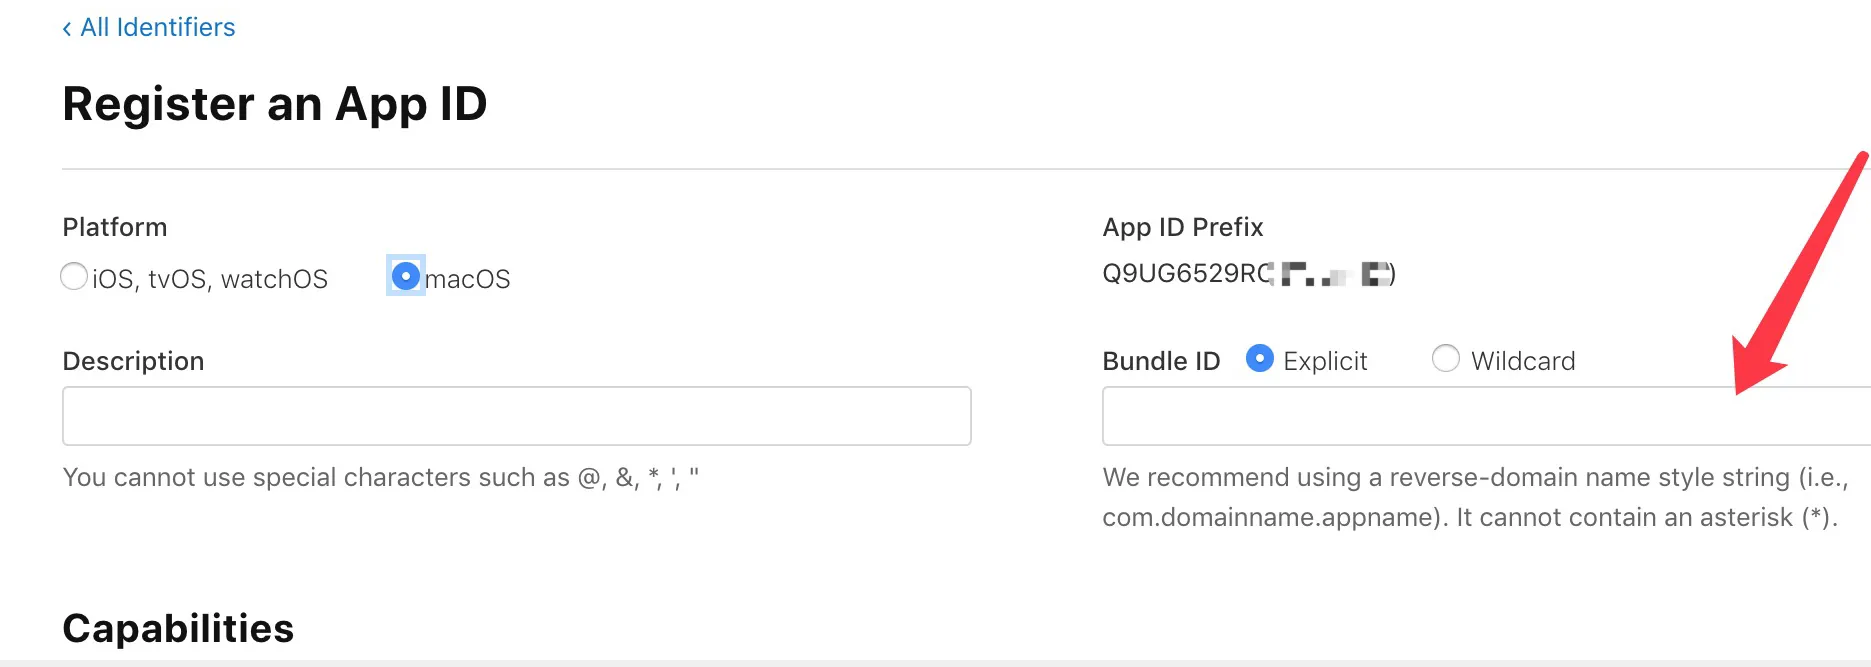The height and width of the screenshot is (667, 1871).
Task: Select the macOS platform radio button
Action: tap(406, 275)
